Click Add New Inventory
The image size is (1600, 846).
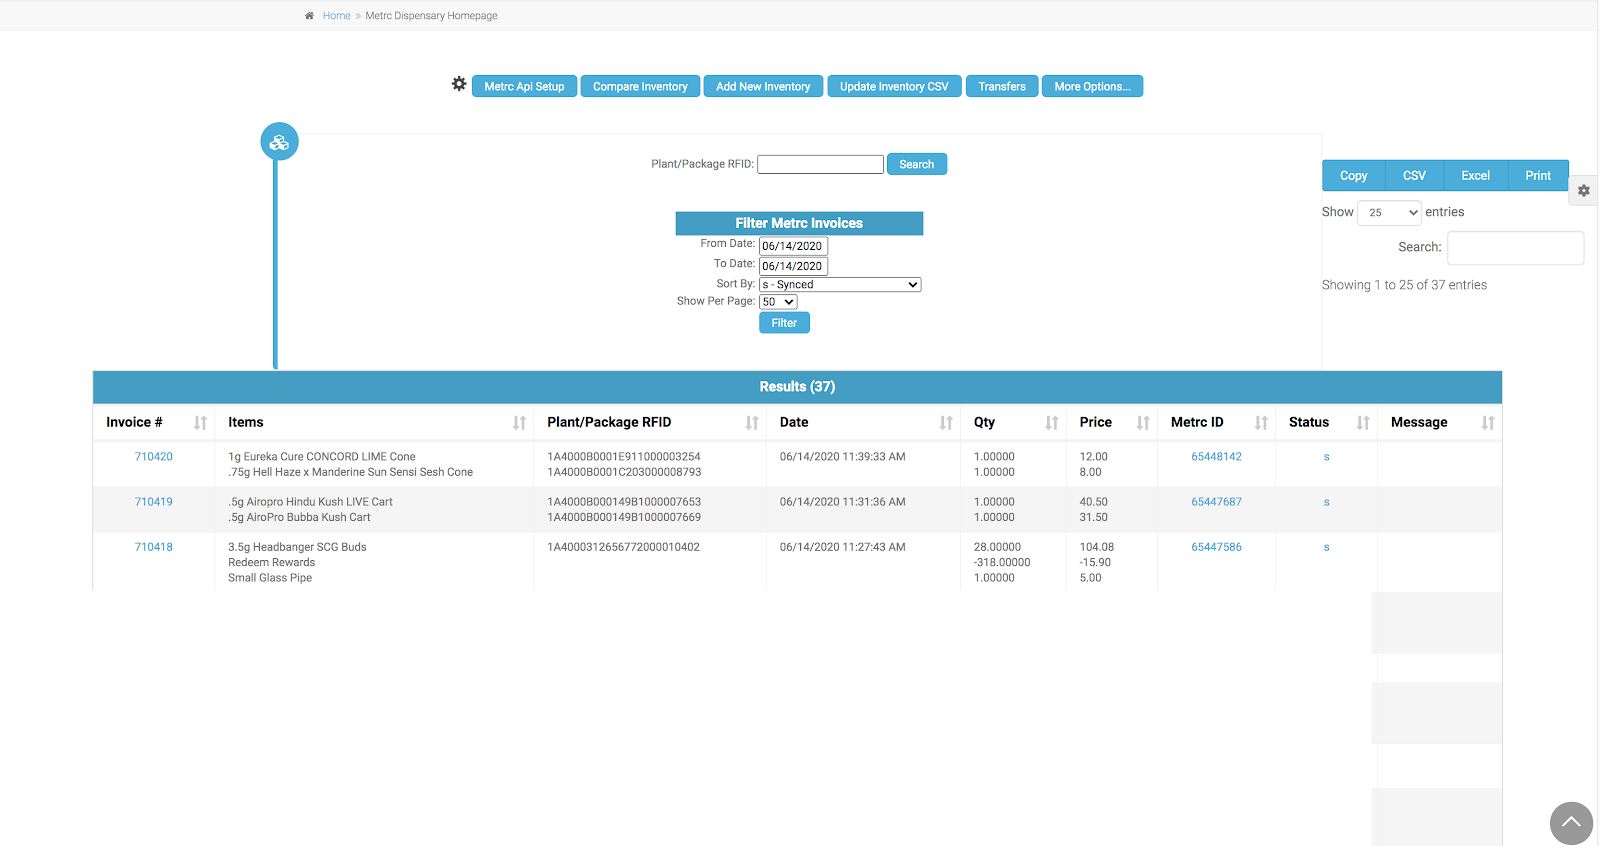[763, 87]
